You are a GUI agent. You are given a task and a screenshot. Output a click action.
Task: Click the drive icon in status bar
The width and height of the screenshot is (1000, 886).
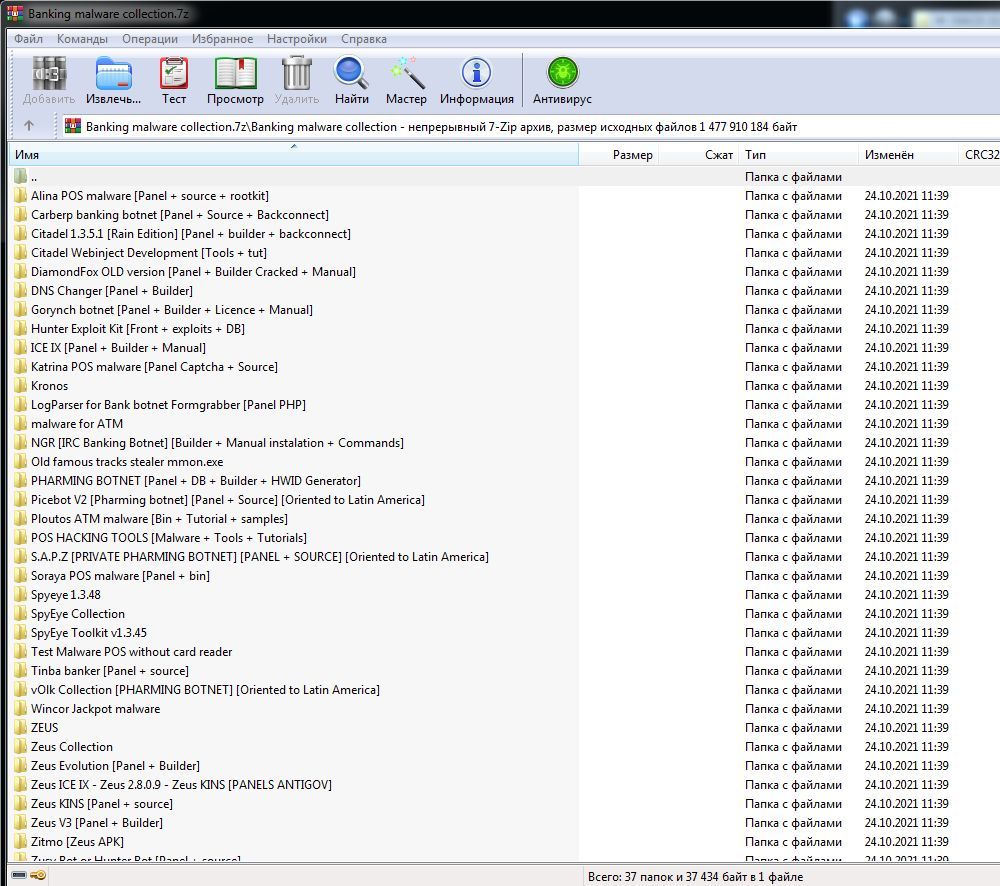(19, 875)
